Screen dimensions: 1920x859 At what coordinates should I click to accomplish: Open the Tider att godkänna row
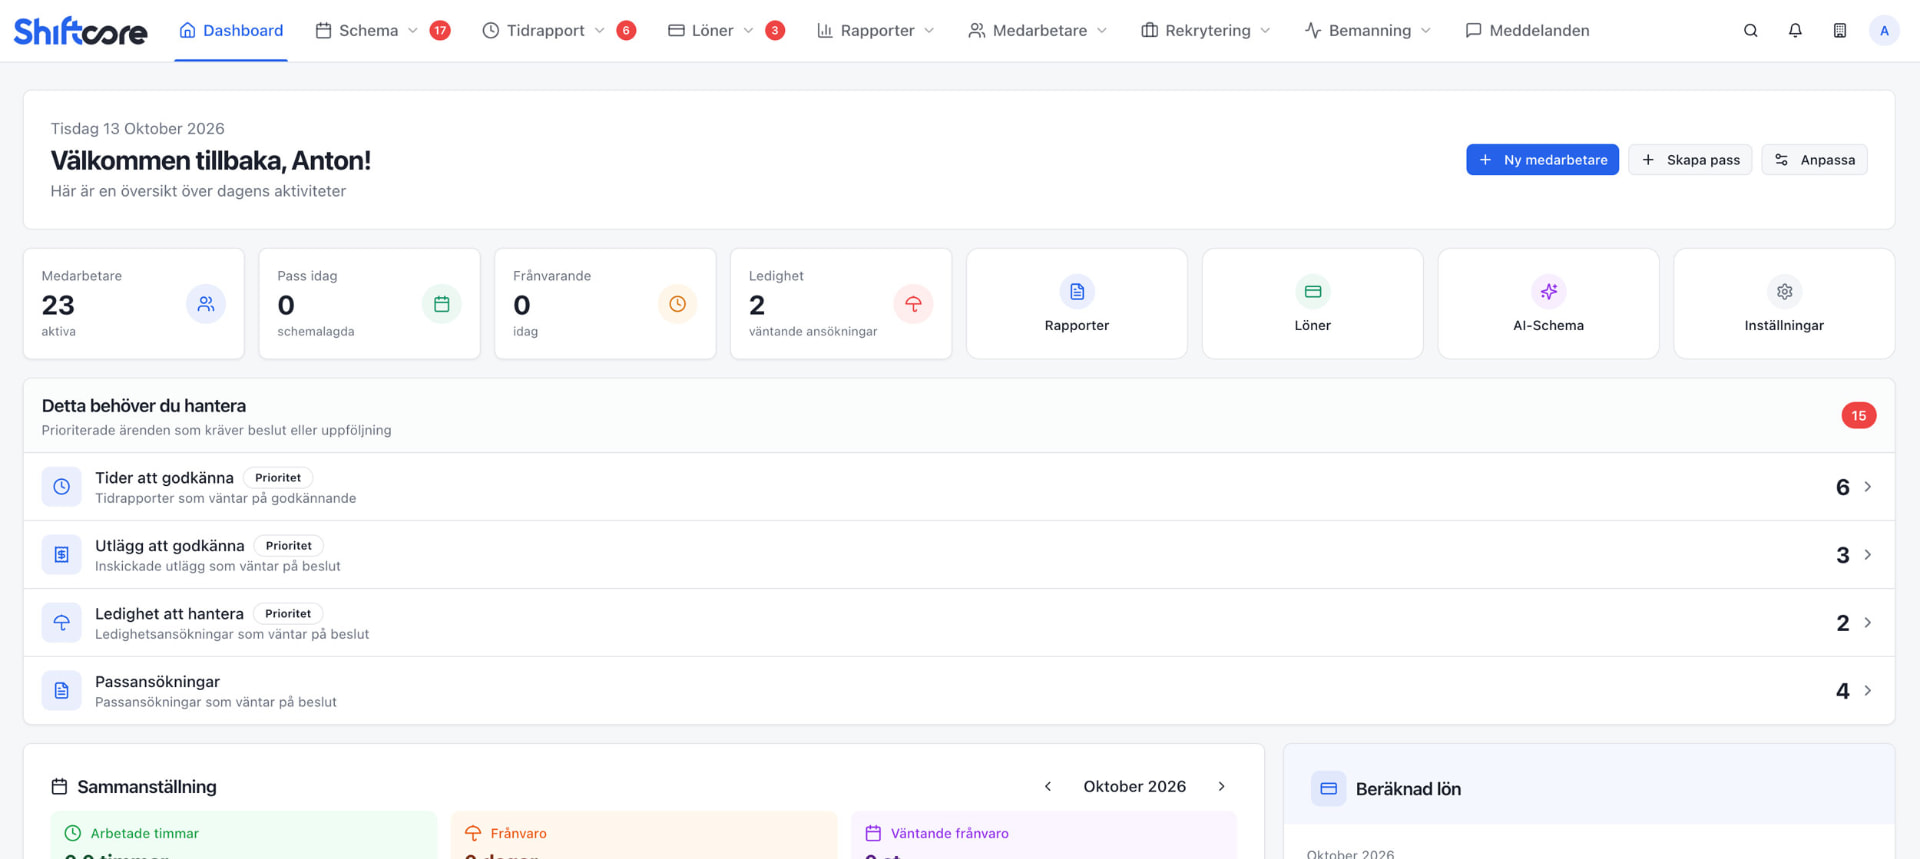959,487
